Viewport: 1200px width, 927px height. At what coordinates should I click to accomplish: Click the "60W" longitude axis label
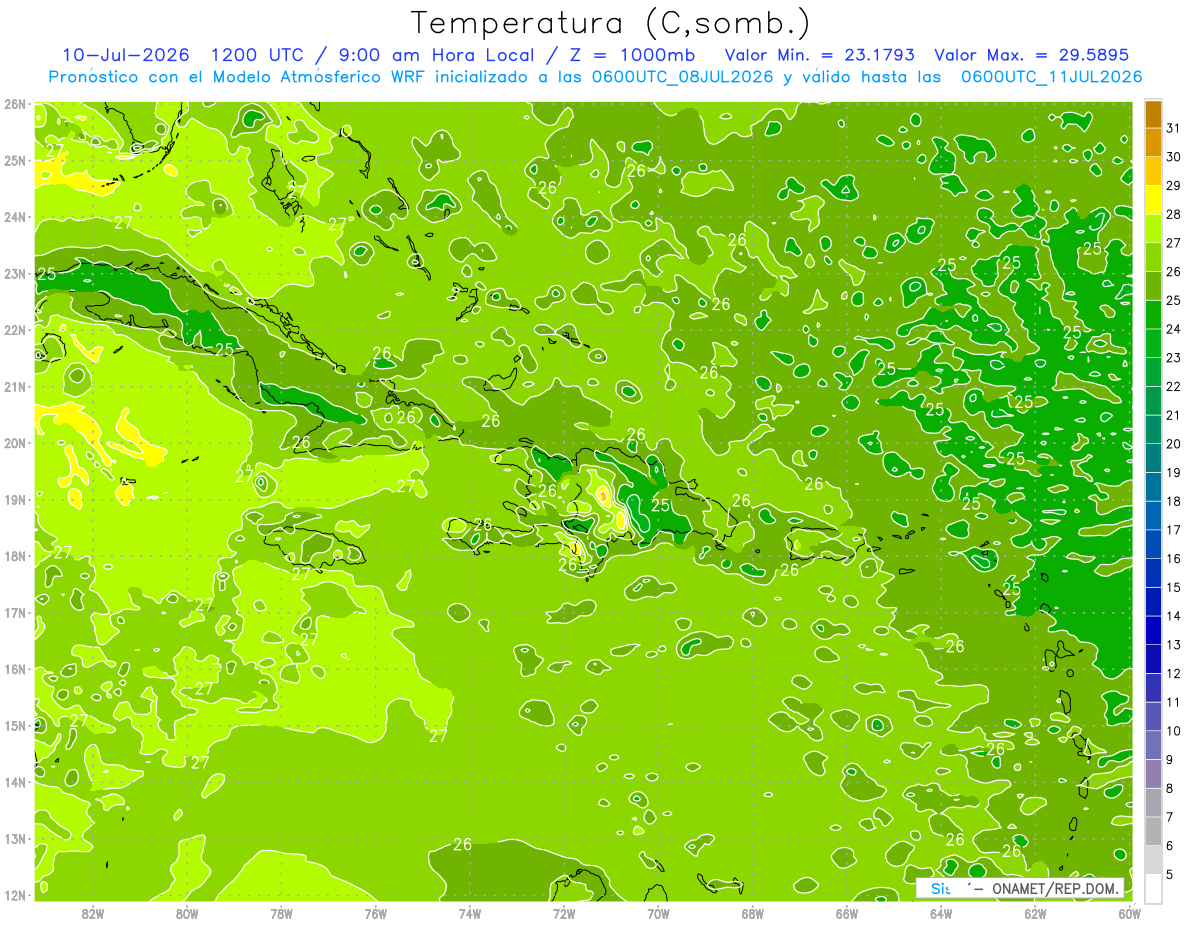[x=1129, y=913]
